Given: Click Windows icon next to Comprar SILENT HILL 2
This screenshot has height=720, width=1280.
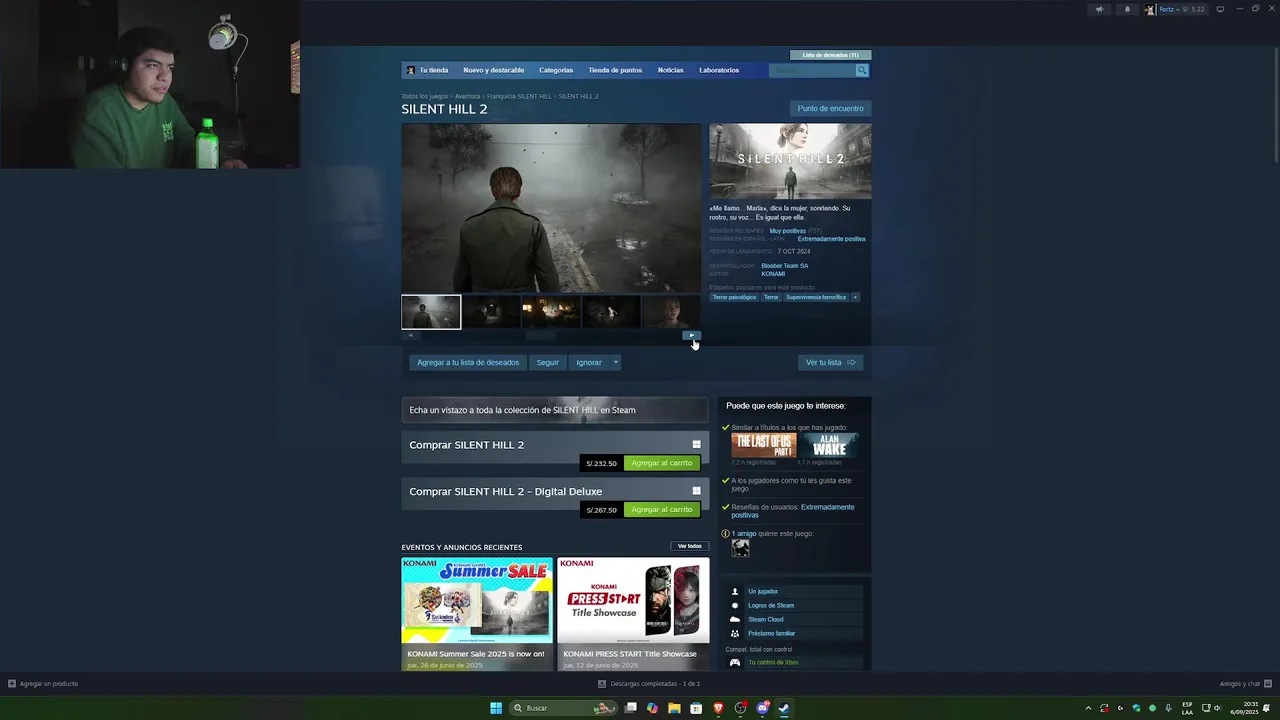Looking at the screenshot, I should (697, 445).
